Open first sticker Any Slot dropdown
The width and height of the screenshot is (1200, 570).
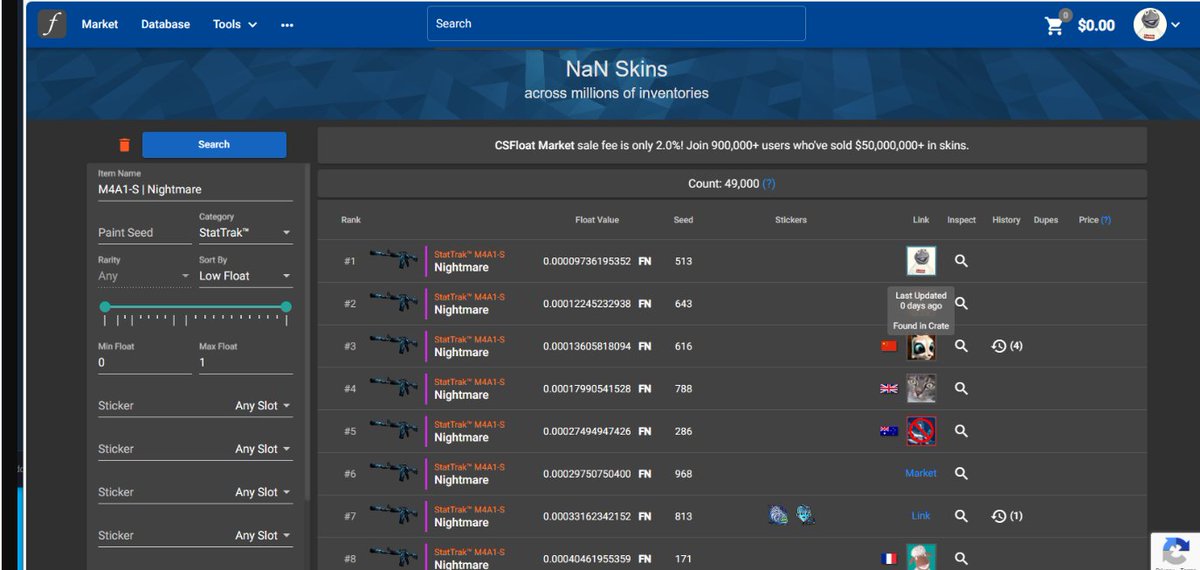[264, 406]
